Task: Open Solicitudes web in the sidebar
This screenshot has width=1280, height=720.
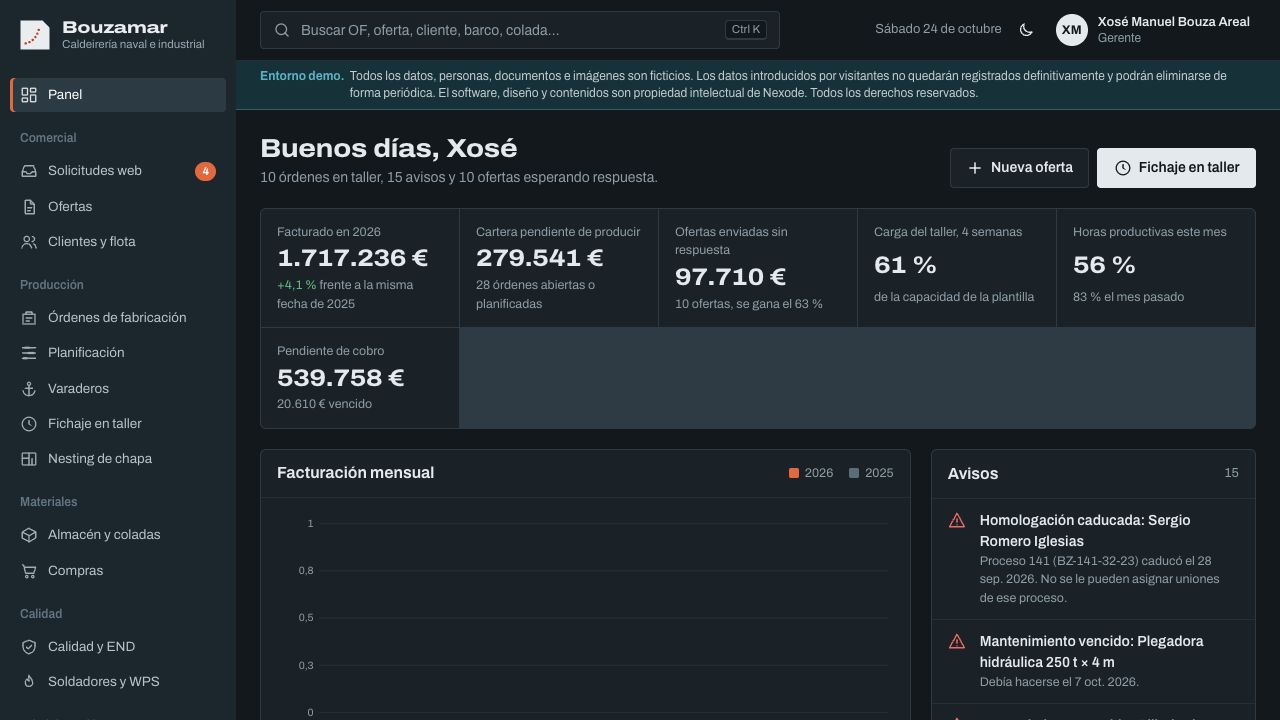Action: pos(118,171)
